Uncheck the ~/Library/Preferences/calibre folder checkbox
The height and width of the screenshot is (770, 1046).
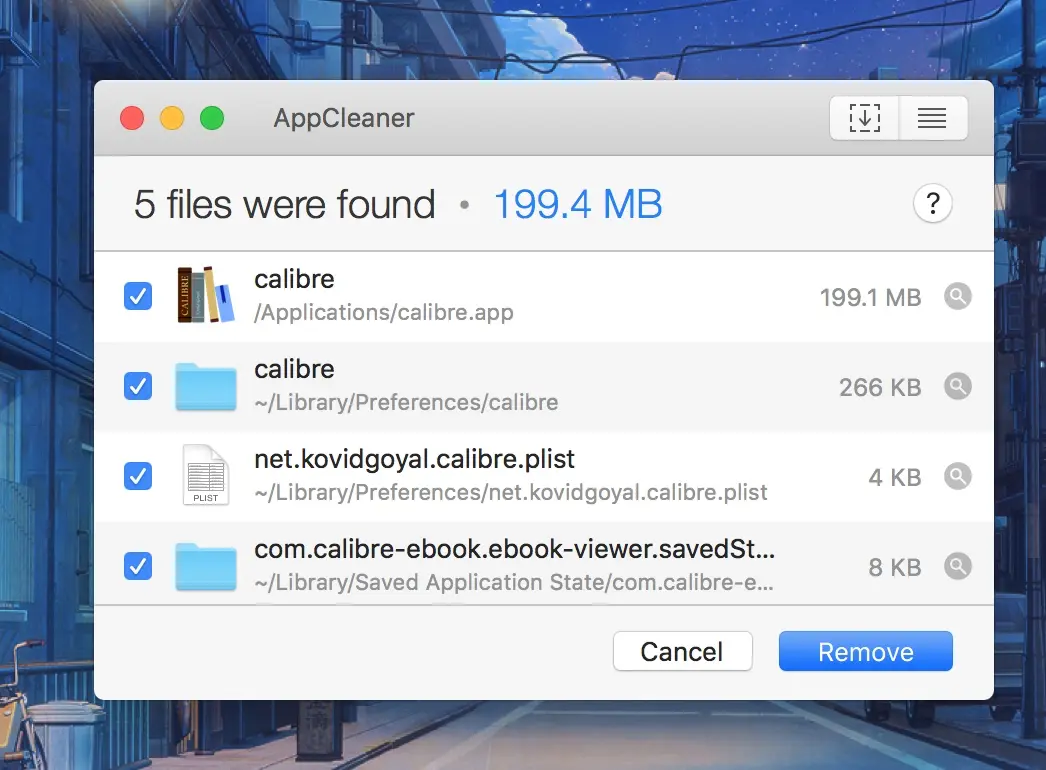click(138, 386)
